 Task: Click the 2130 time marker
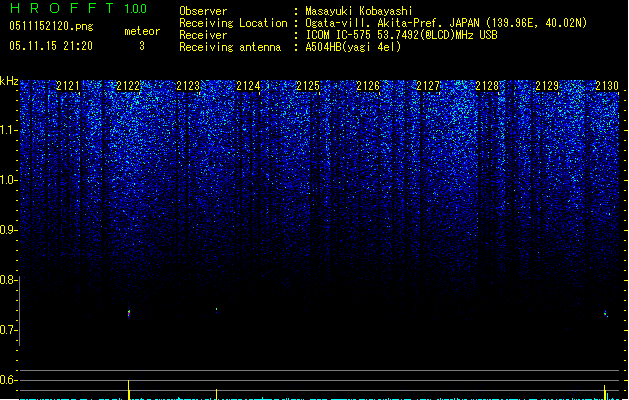(x=607, y=86)
